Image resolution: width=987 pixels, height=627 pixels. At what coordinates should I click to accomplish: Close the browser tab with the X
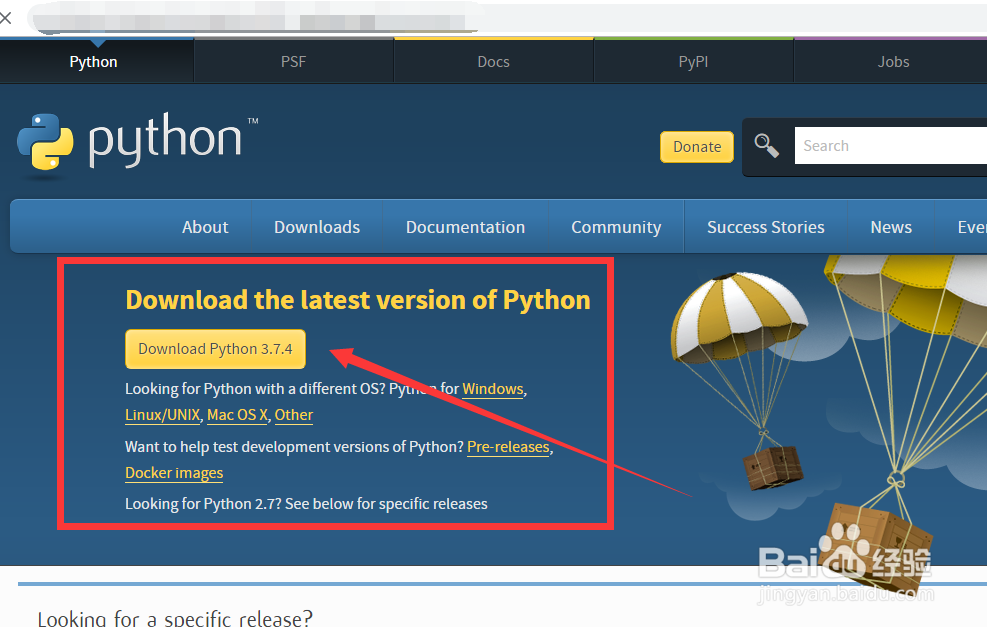[x=6, y=18]
